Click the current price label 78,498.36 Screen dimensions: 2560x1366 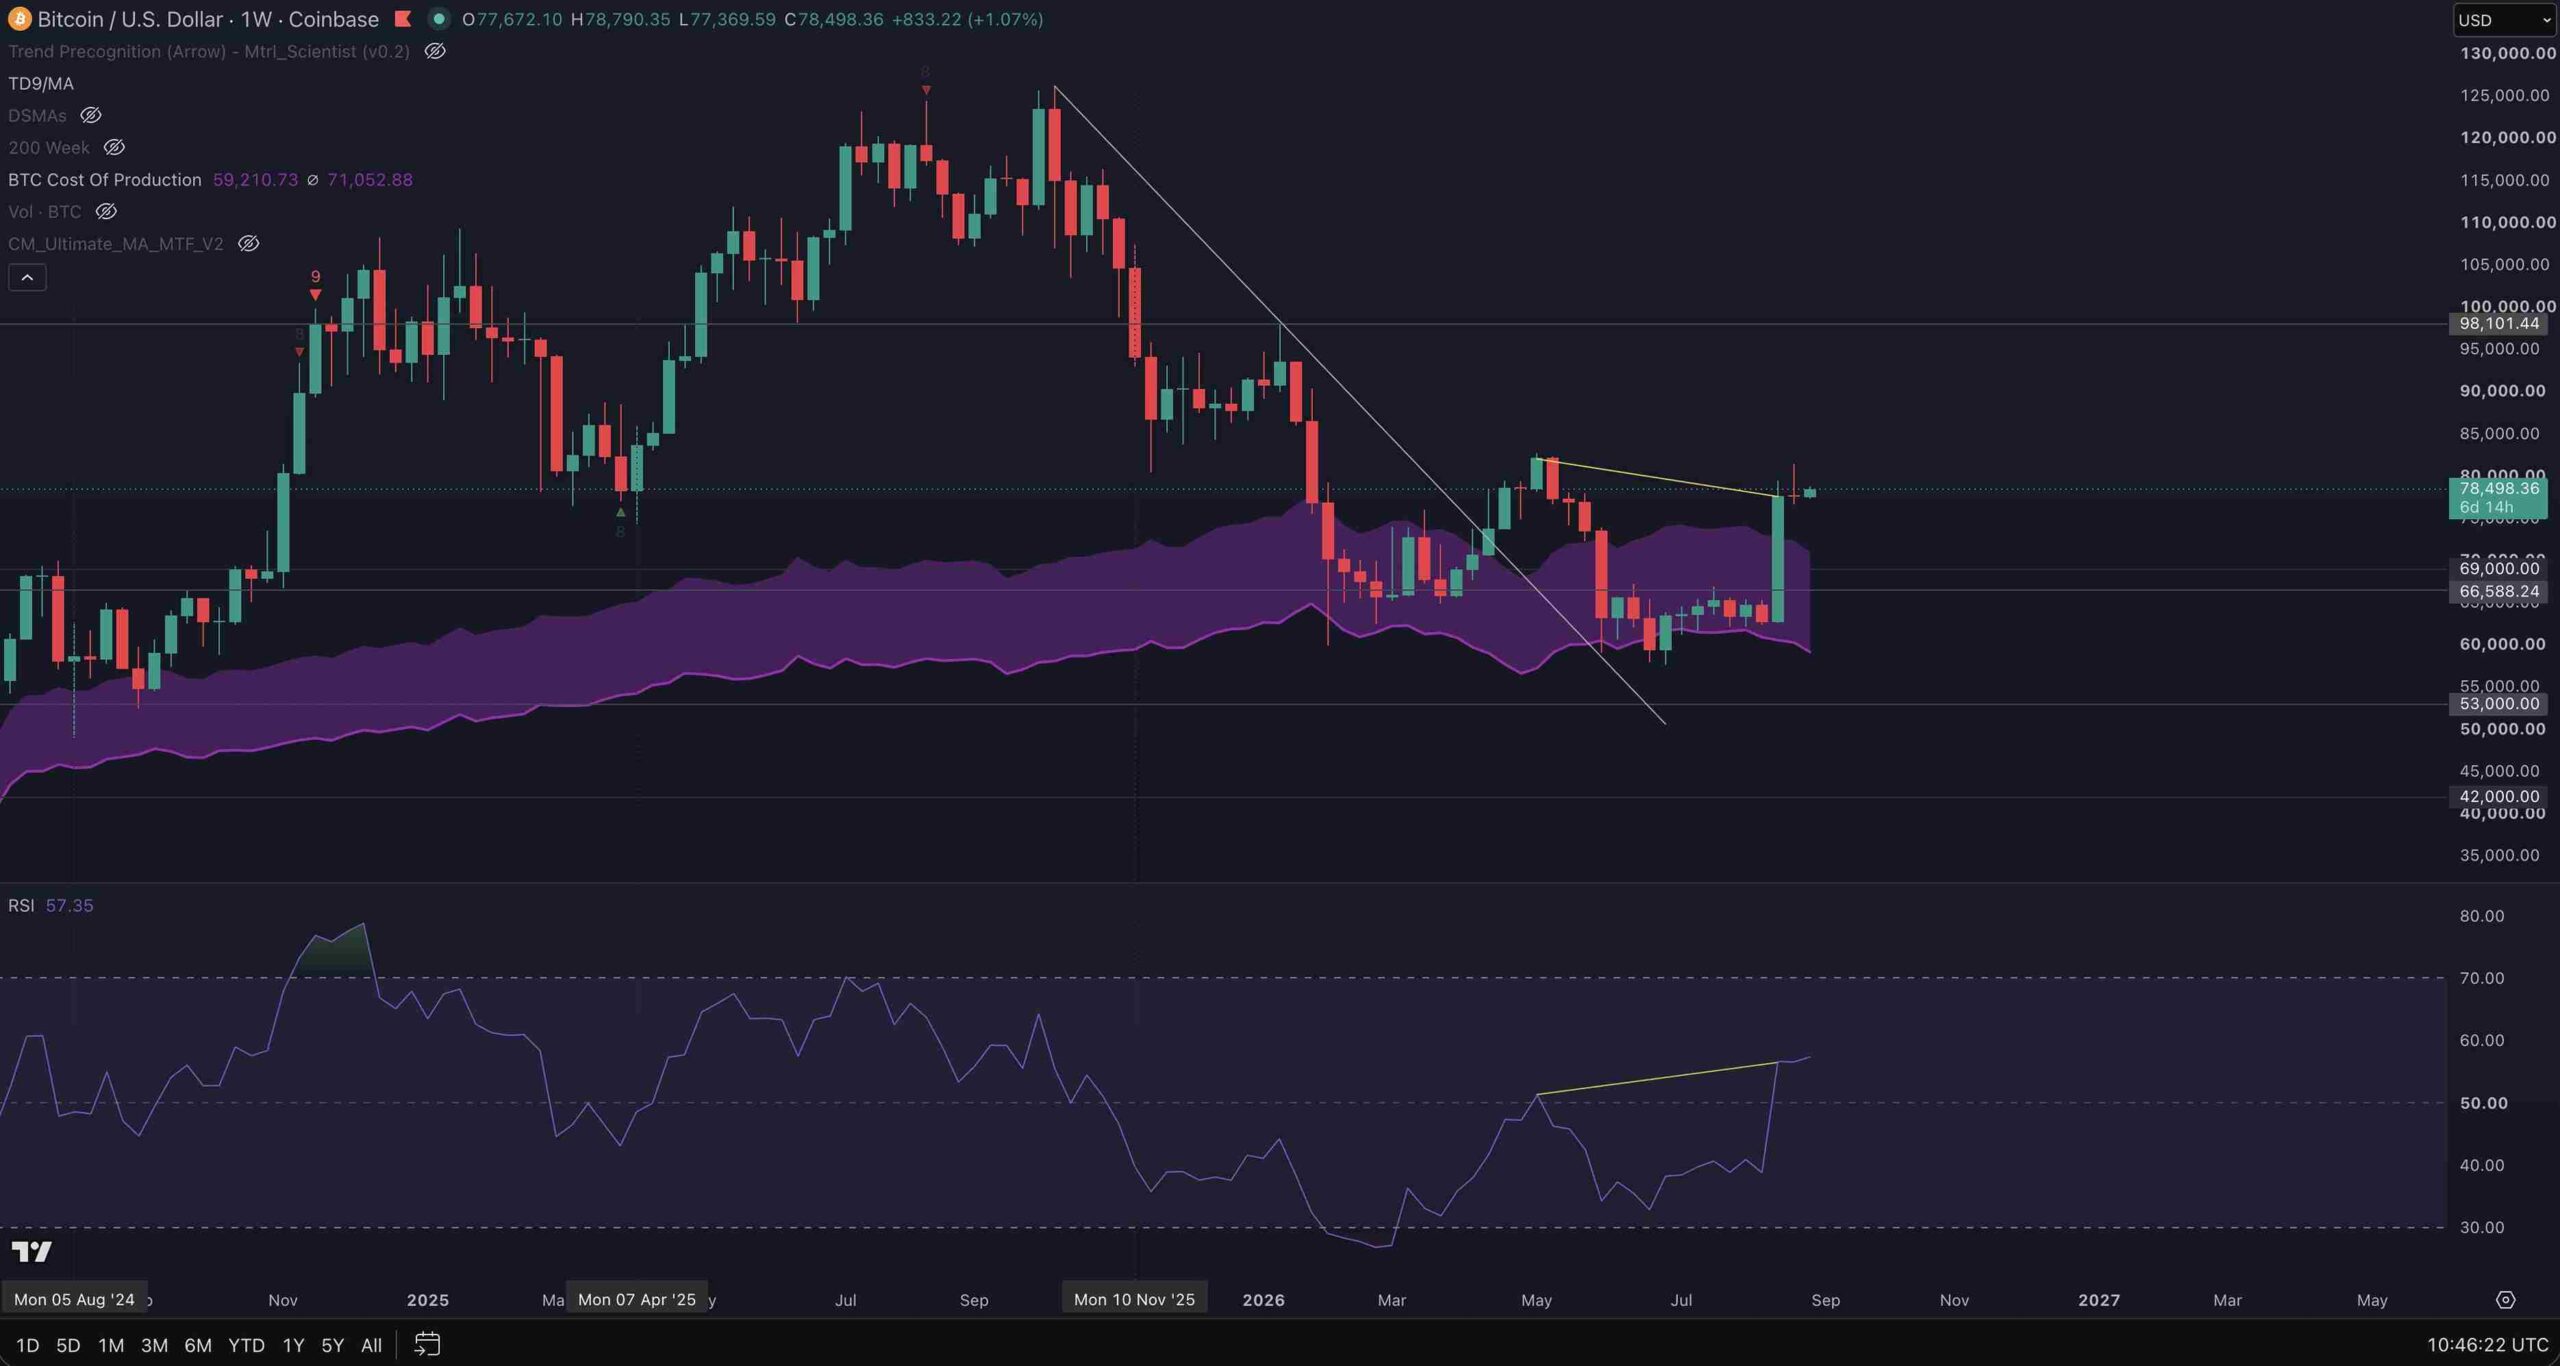click(2499, 489)
